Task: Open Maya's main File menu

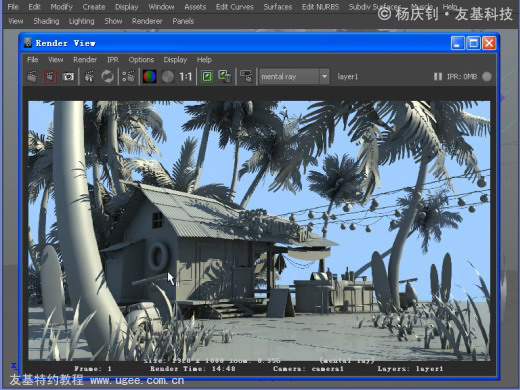Action: click(x=13, y=7)
